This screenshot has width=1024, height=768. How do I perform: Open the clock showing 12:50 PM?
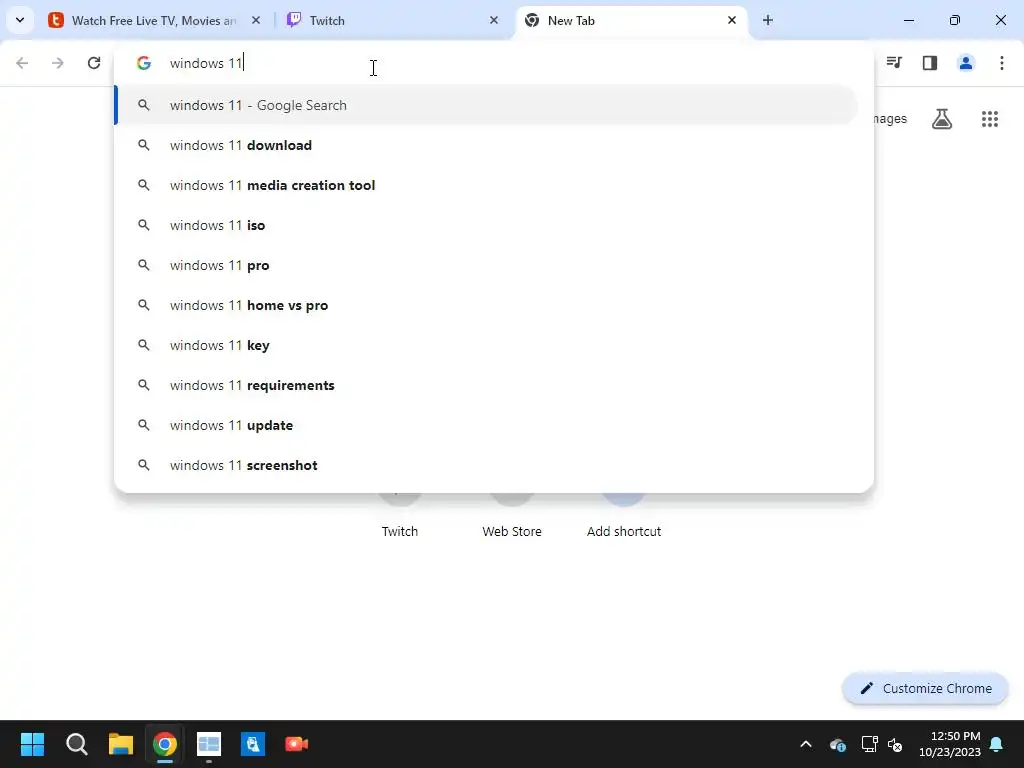pos(950,744)
